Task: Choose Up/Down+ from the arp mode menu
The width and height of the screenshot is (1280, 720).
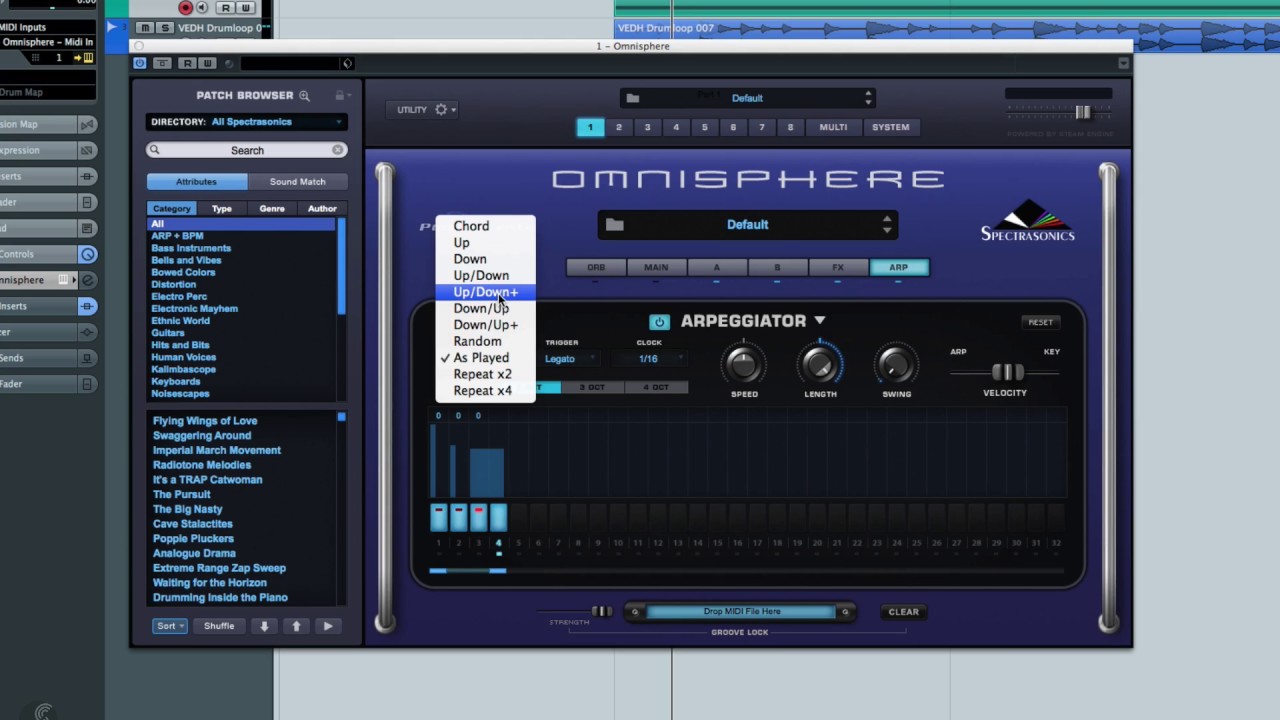Action: point(486,292)
